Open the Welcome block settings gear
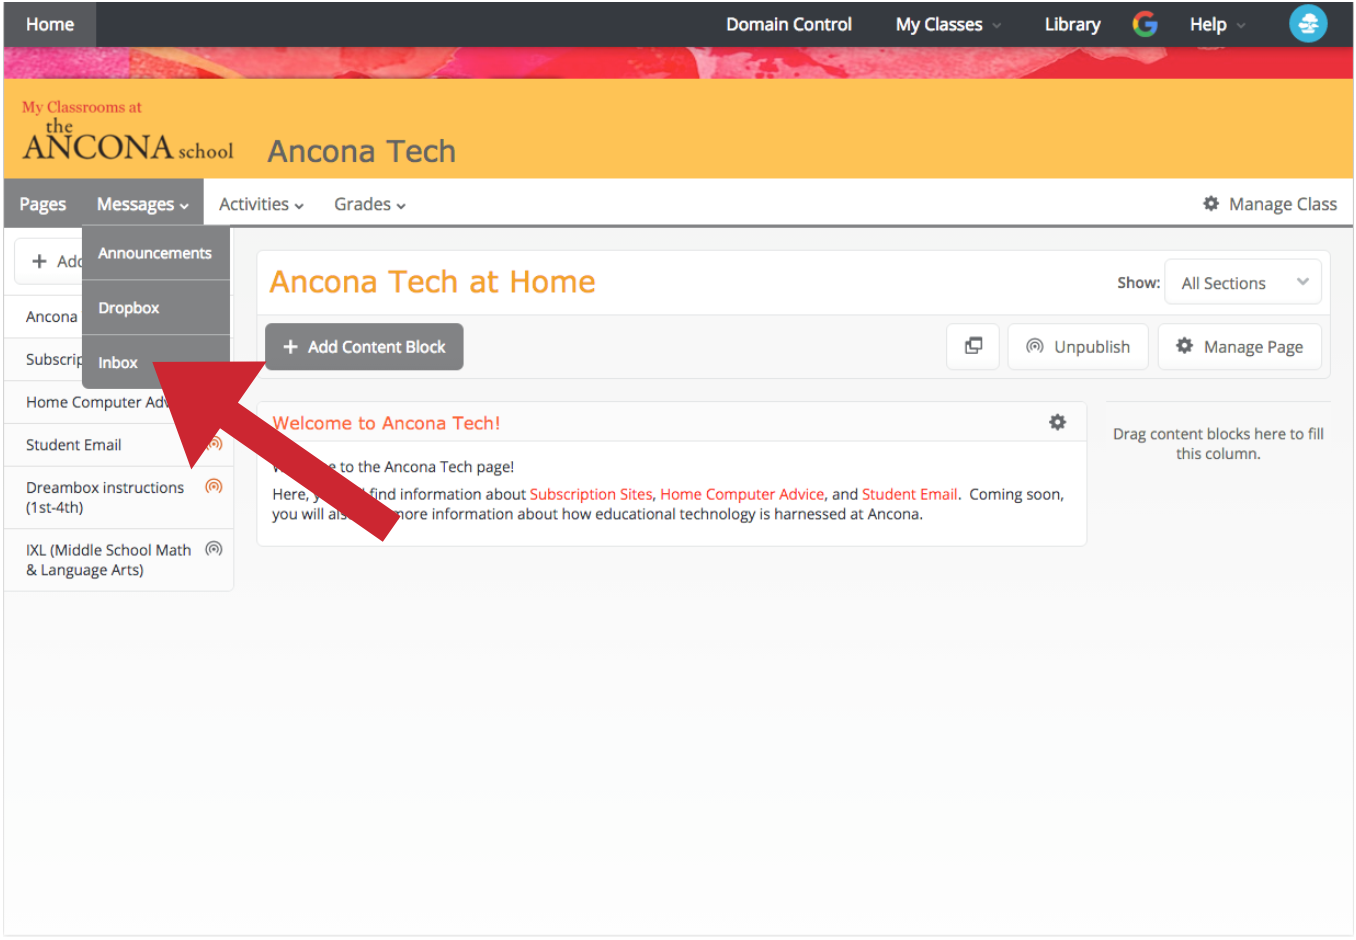 tap(1057, 422)
